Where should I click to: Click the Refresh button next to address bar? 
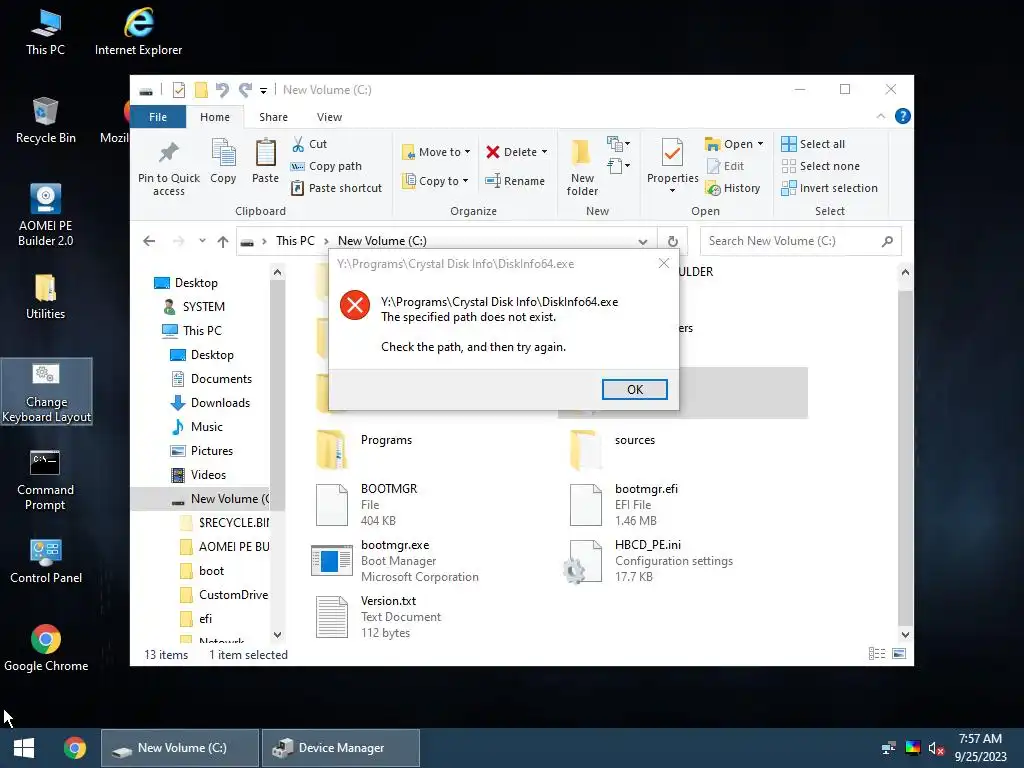click(x=673, y=241)
